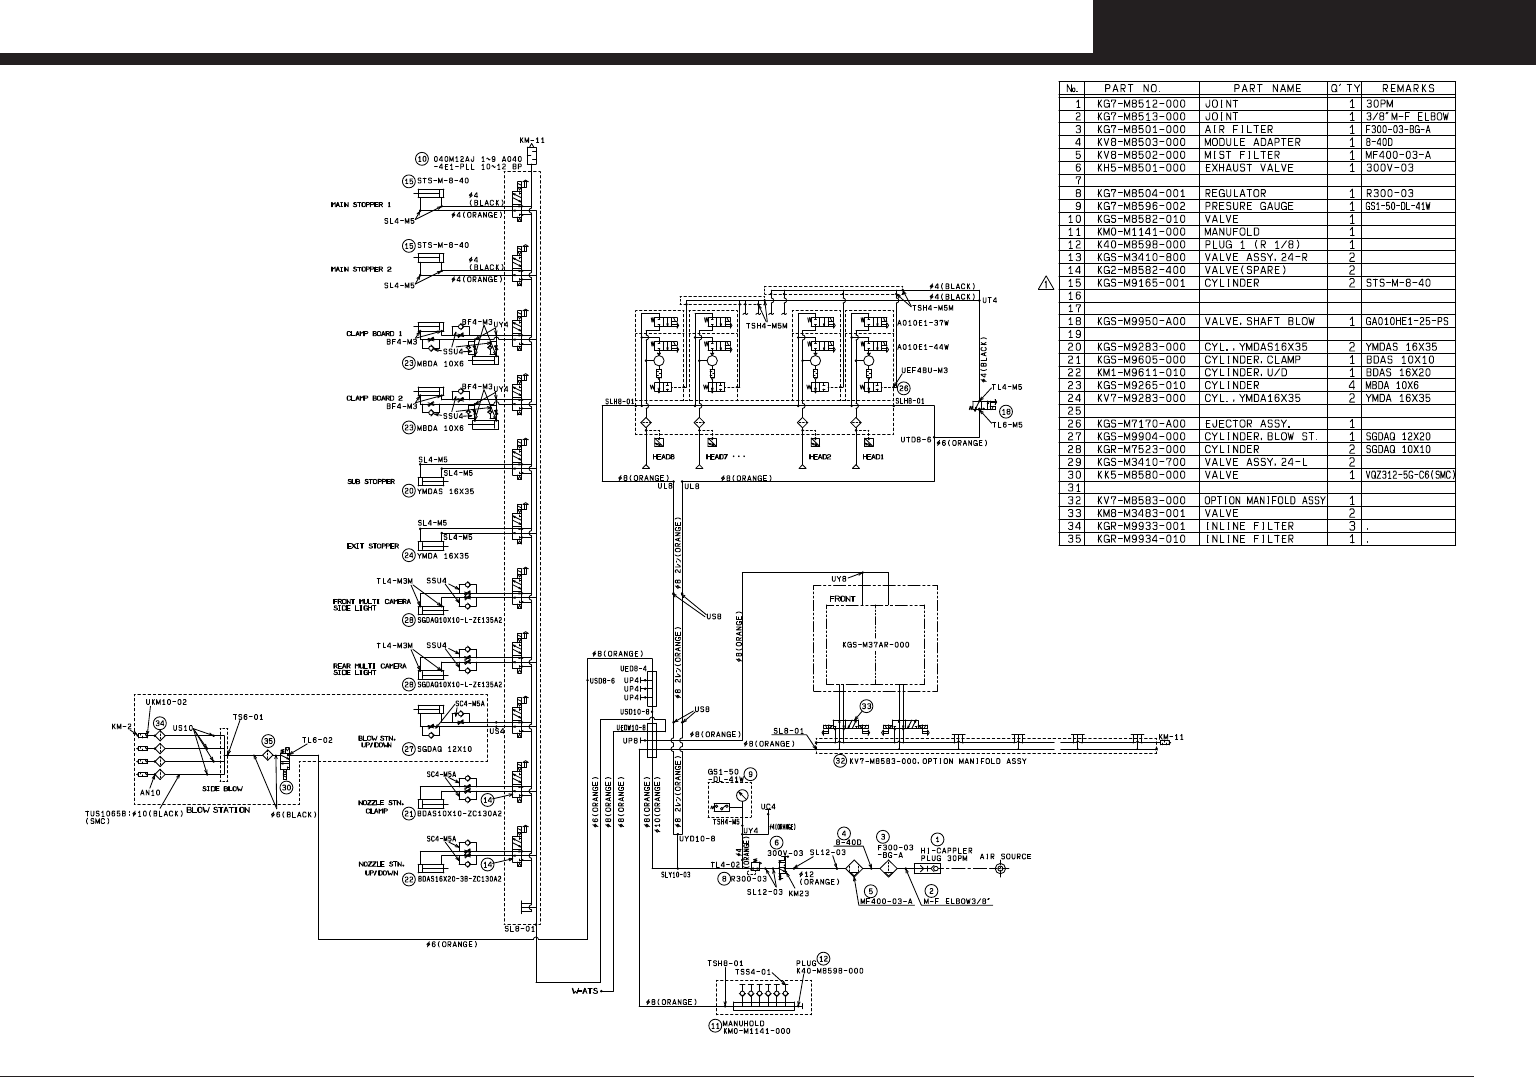The height and width of the screenshot is (1077, 1536).
Task: Click balloon 35 inline filter at blow station
Action: click(268, 741)
